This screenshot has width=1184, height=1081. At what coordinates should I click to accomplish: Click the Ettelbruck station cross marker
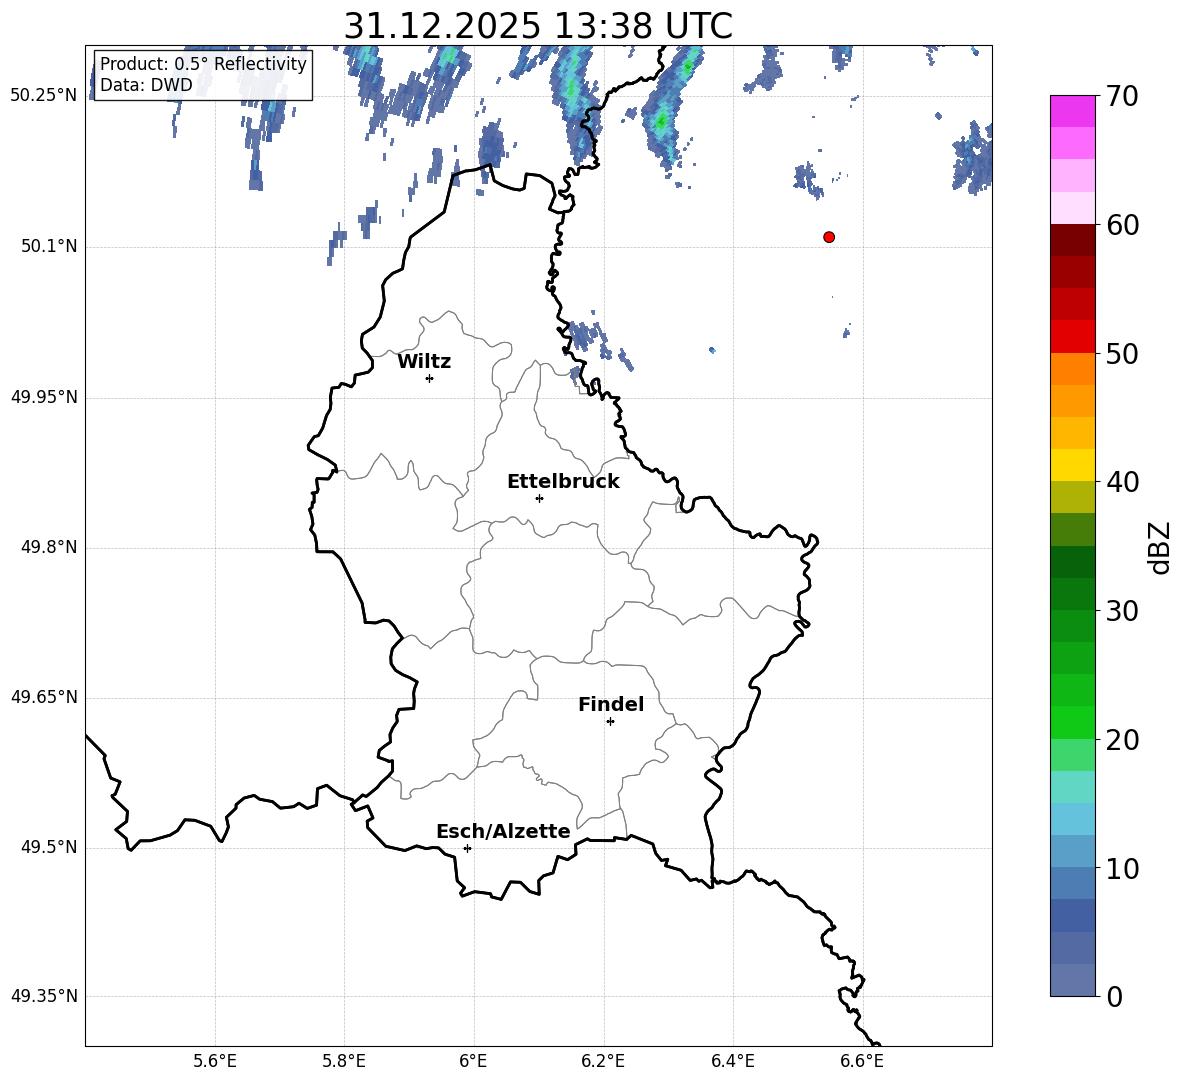tap(539, 498)
